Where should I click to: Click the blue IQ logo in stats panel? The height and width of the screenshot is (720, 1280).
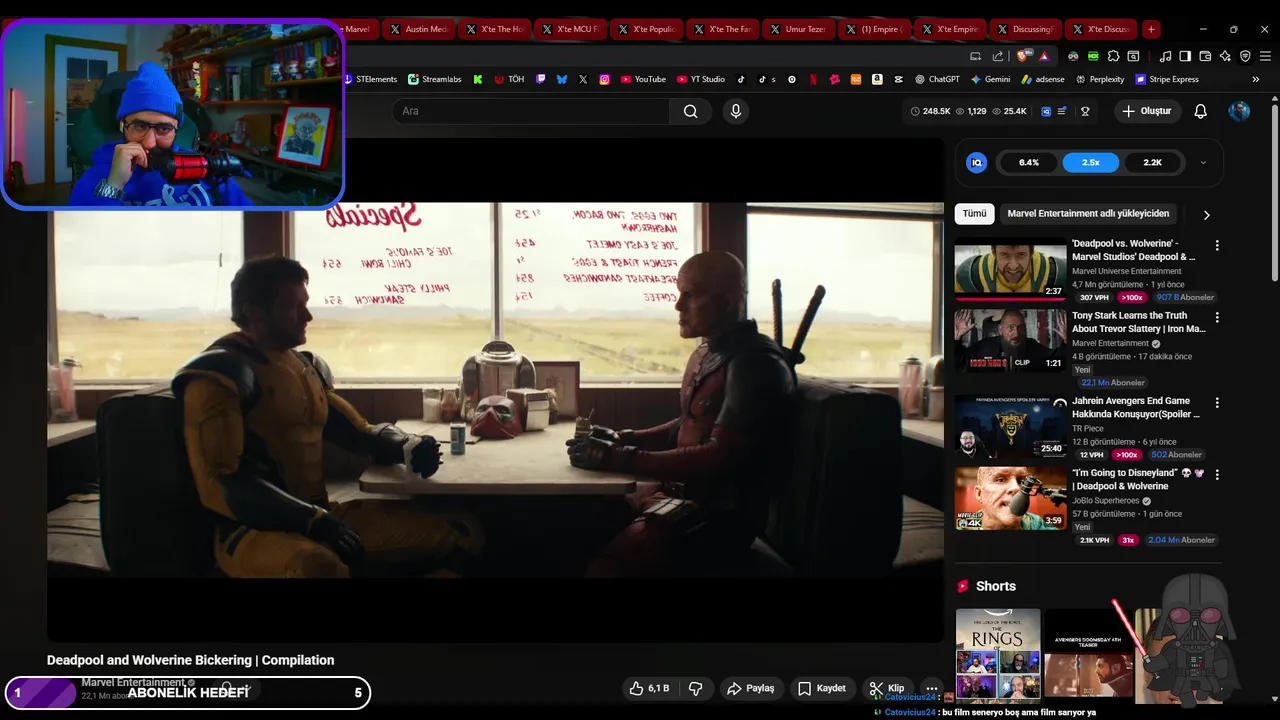point(977,162)
